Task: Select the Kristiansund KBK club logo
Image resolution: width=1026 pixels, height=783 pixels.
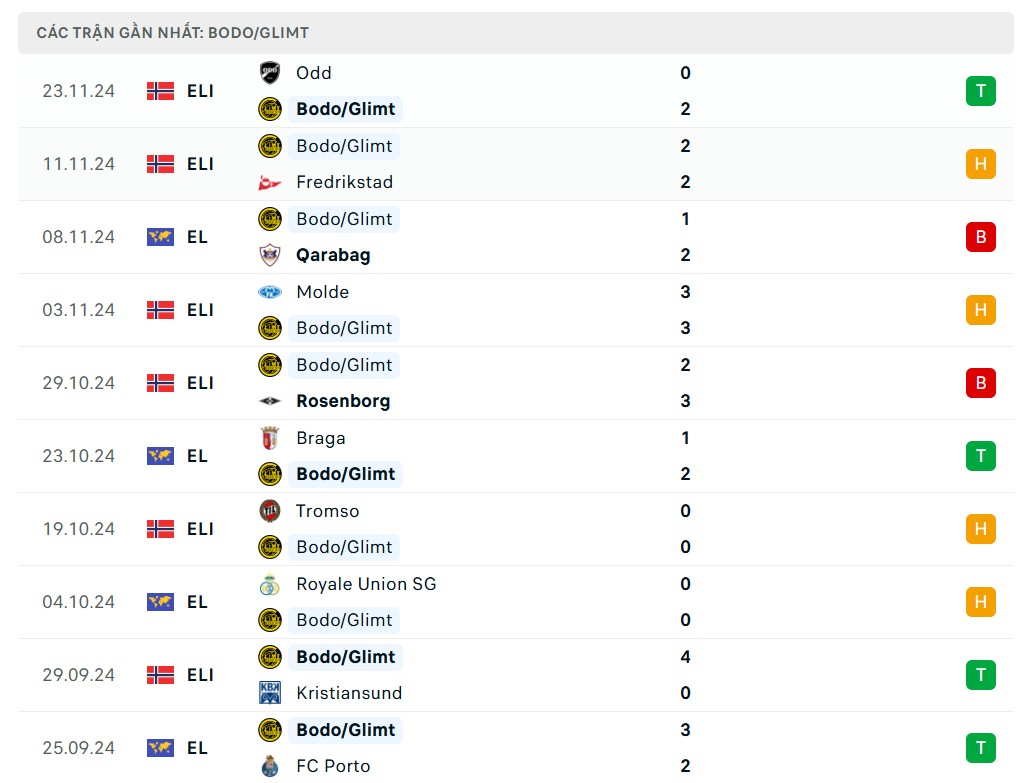Action: (x=269, y=692)
